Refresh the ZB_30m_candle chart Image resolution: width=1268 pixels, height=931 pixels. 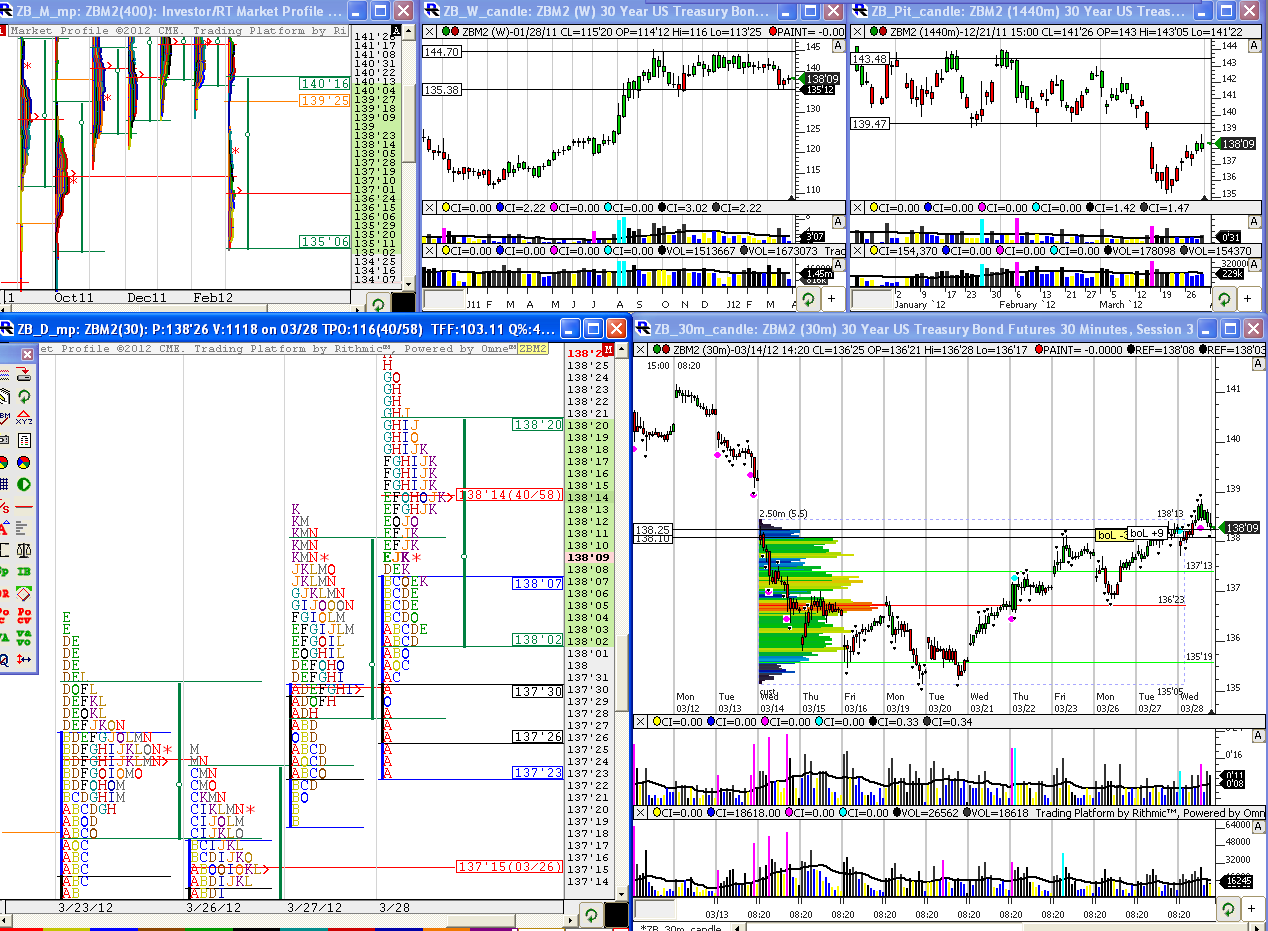tap(1228, 909)
